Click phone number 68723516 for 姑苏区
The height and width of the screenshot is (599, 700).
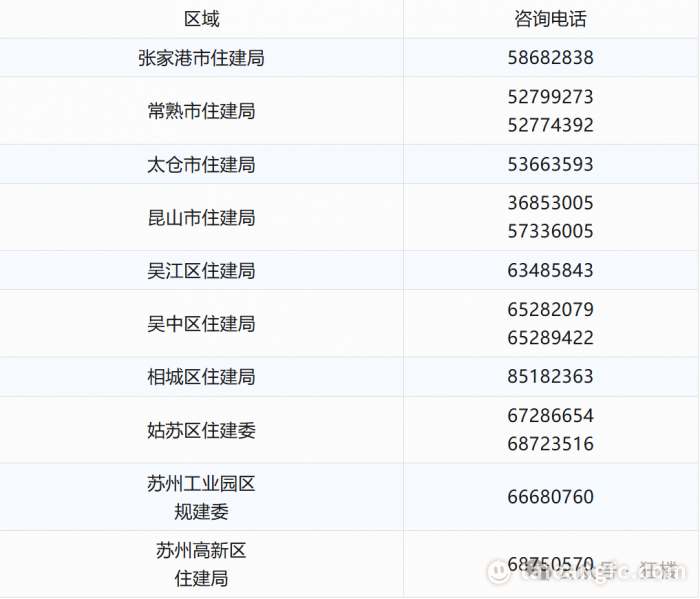click(x=550, y=443)
